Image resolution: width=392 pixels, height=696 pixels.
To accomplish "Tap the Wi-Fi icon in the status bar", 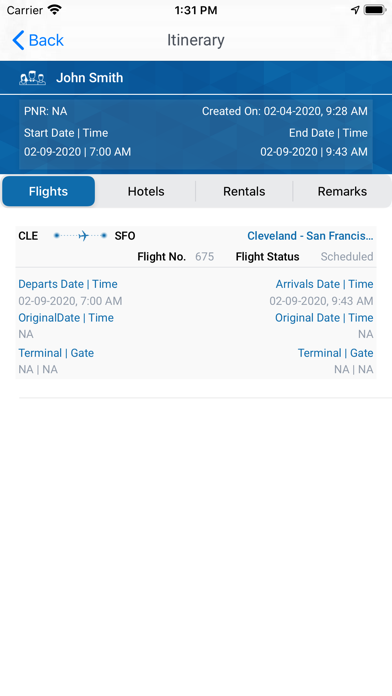I will tap(55, 10).
